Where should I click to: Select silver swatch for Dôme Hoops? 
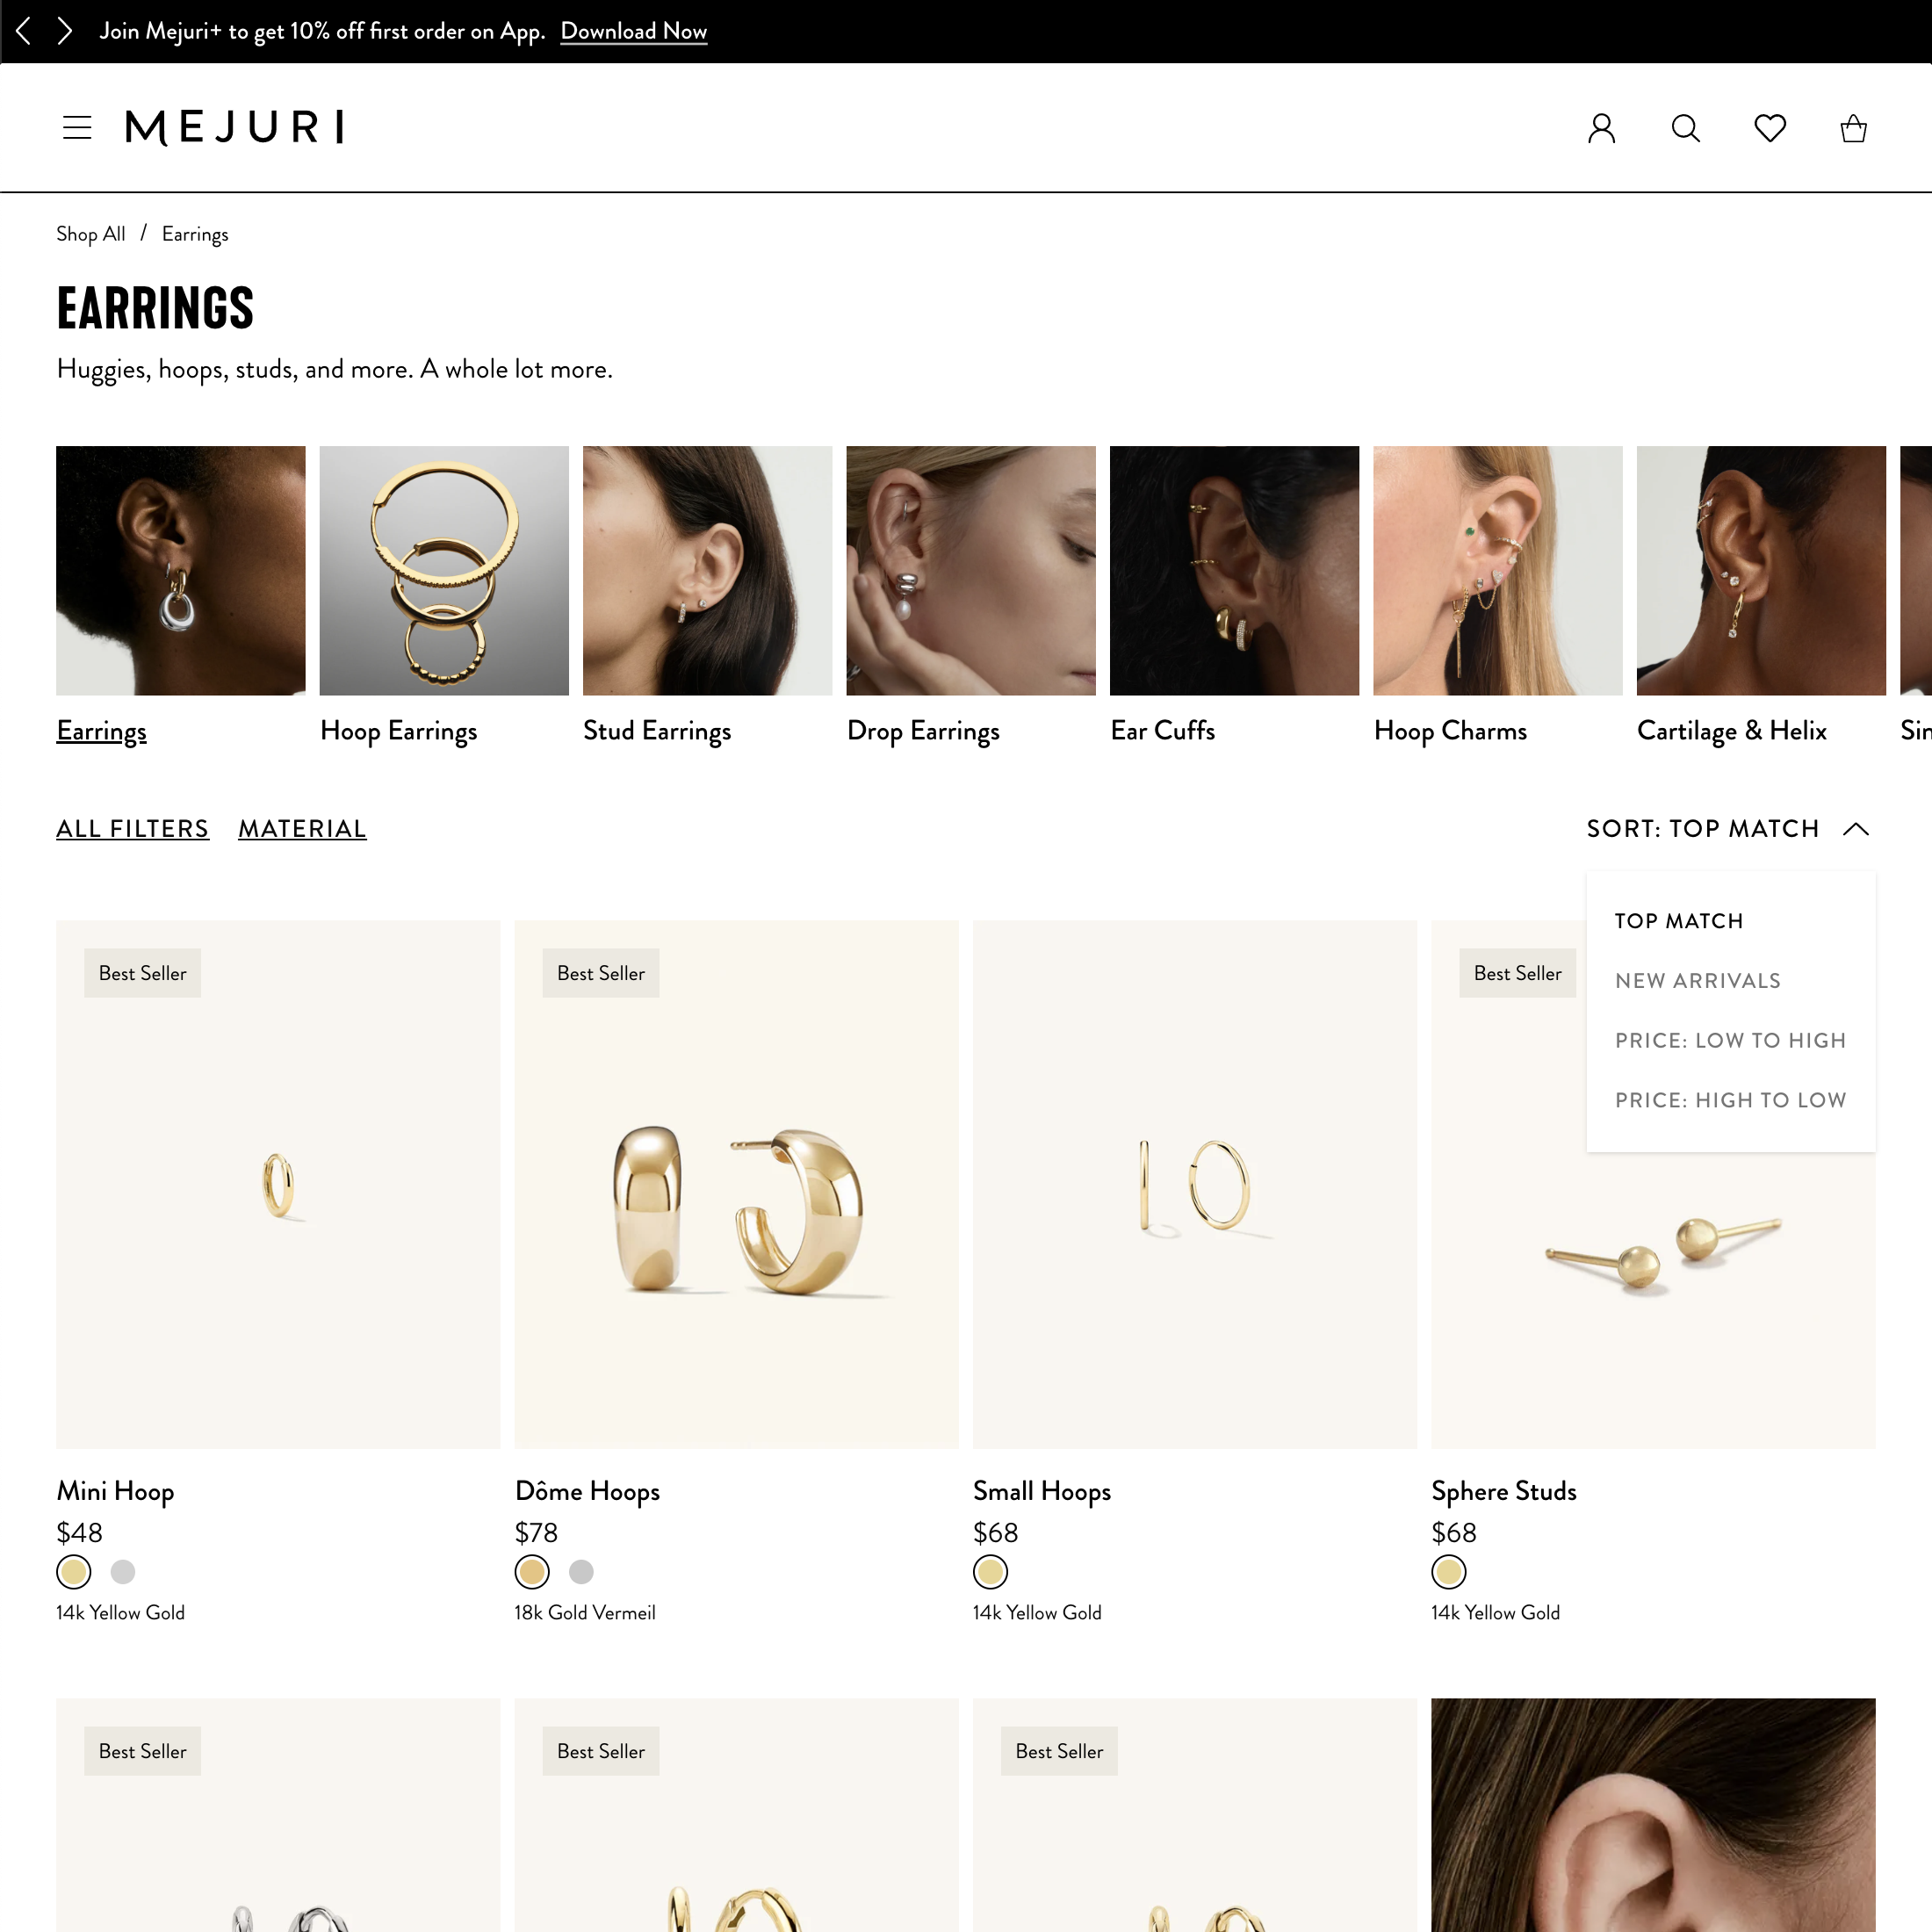(581, 1572)
